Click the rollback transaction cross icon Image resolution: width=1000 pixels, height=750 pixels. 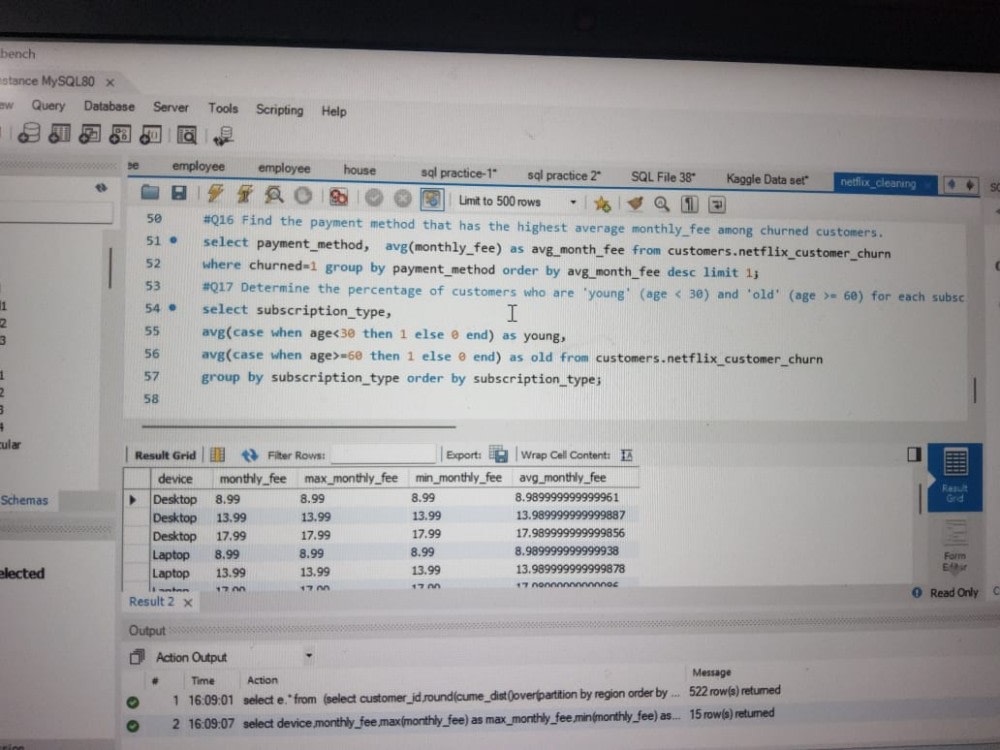tap(402, 198)
